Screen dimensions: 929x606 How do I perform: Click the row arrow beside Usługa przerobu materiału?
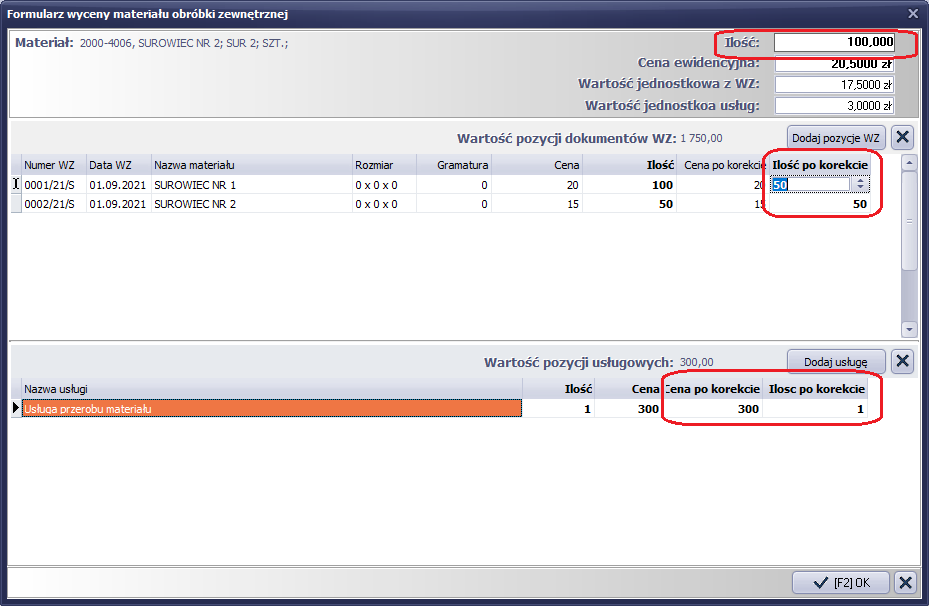click(15, 408)
